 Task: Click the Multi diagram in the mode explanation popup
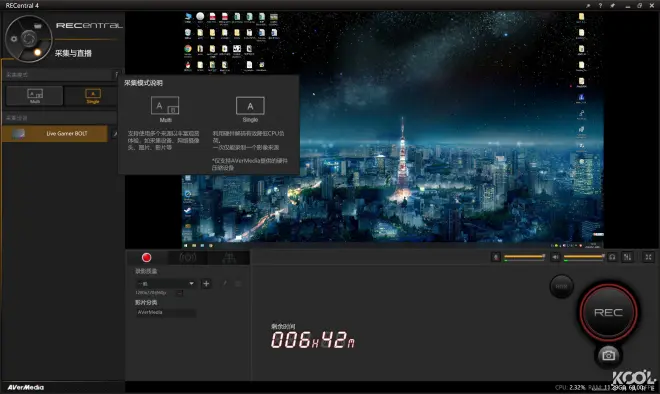tap(165, 106)
